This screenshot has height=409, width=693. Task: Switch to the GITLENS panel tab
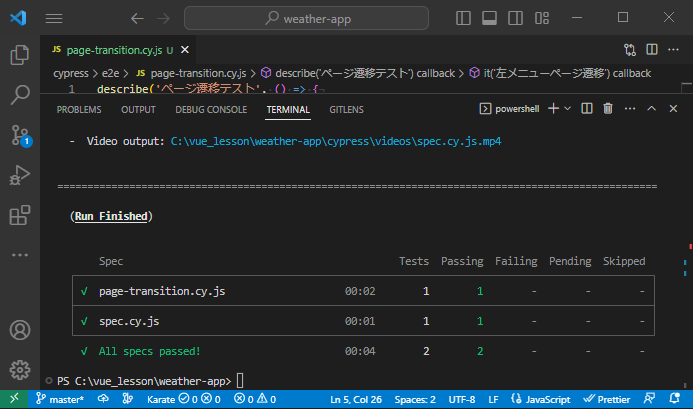[346, 110]
